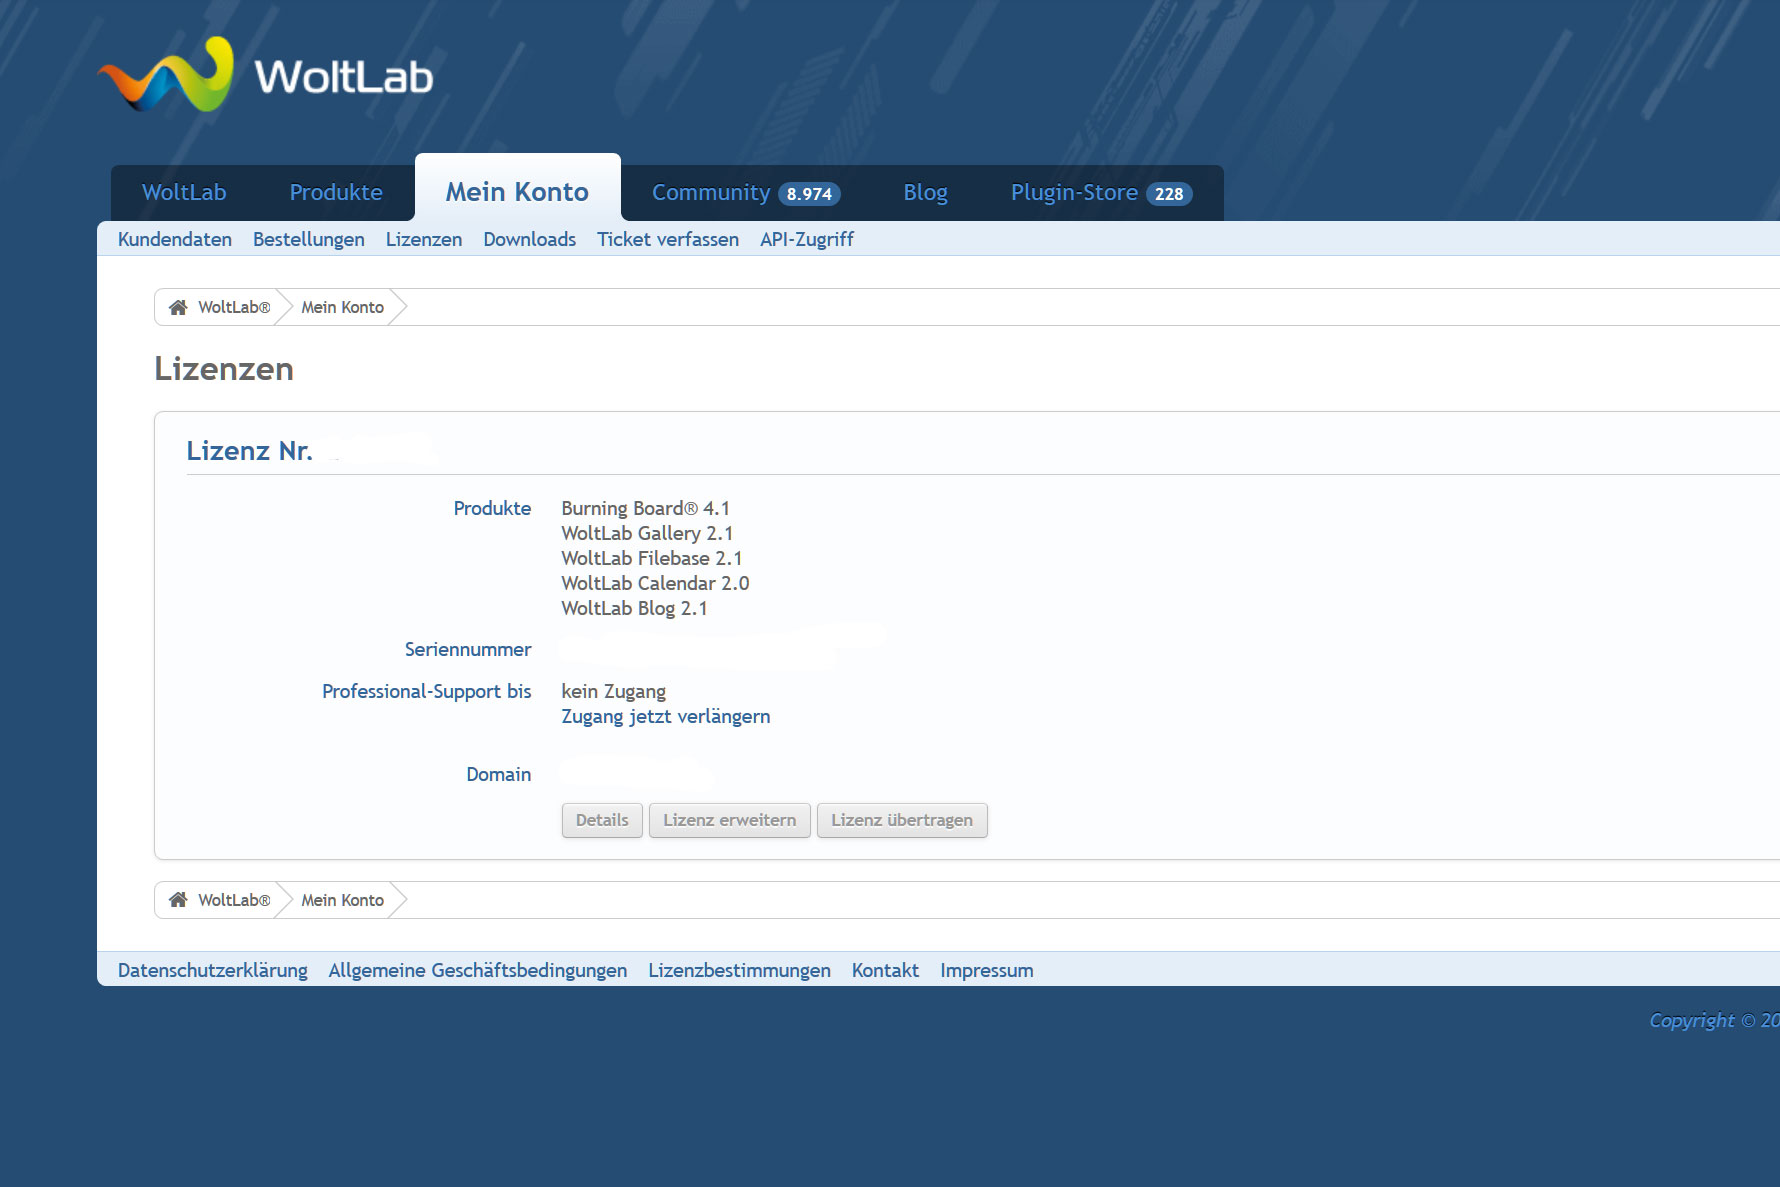
Task: Open Kundendaten in the submenu
Action: [175, 239]
